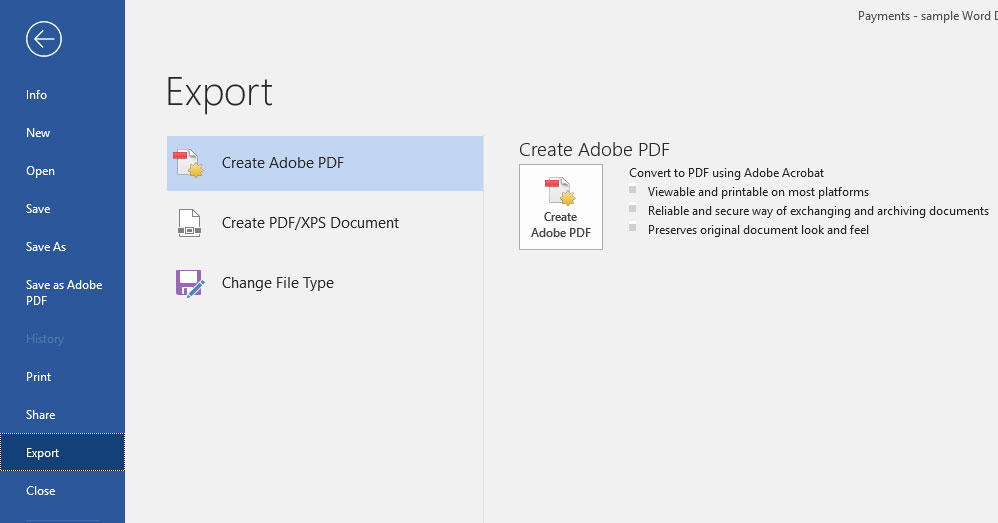Select the highlighted Export menu item

pos(43,453)
